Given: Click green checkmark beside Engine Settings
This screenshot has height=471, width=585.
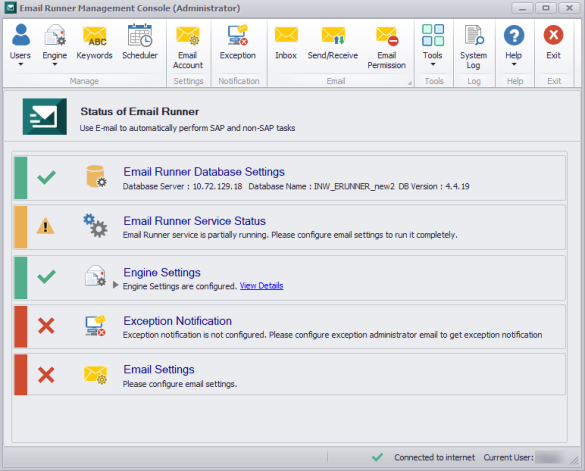Looking at the screenshot, I should point(46,276).
